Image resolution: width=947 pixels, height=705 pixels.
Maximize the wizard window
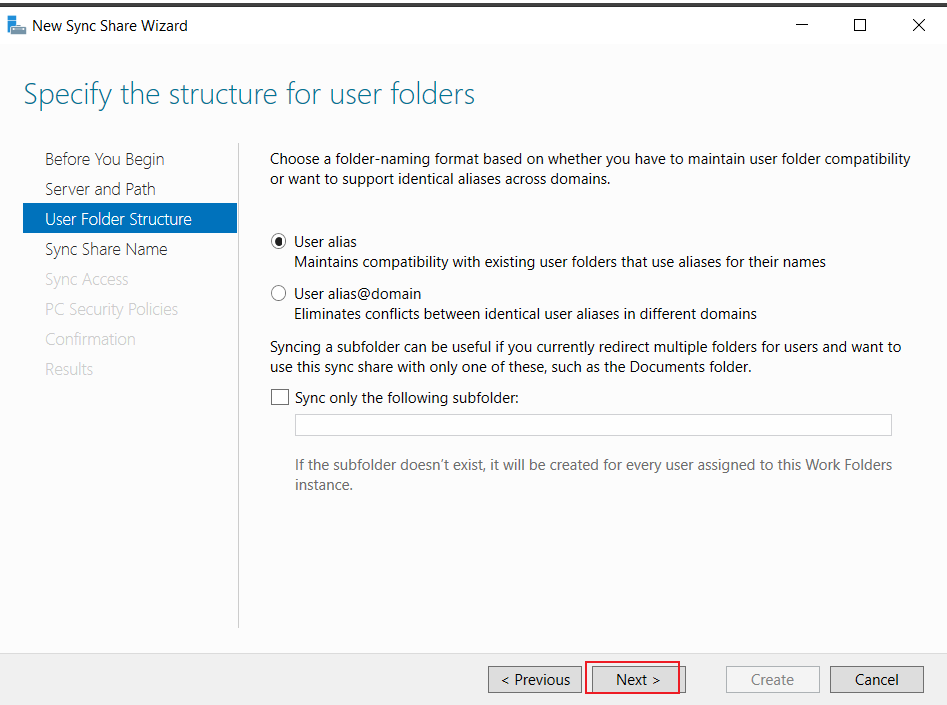click(860, 25)
